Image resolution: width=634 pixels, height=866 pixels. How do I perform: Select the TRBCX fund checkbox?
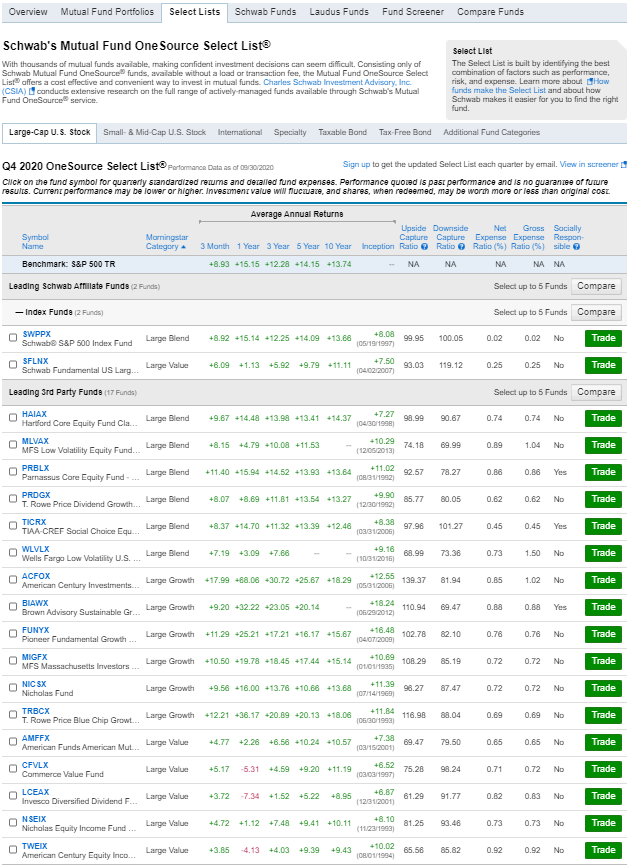click(x=13, y=715)
